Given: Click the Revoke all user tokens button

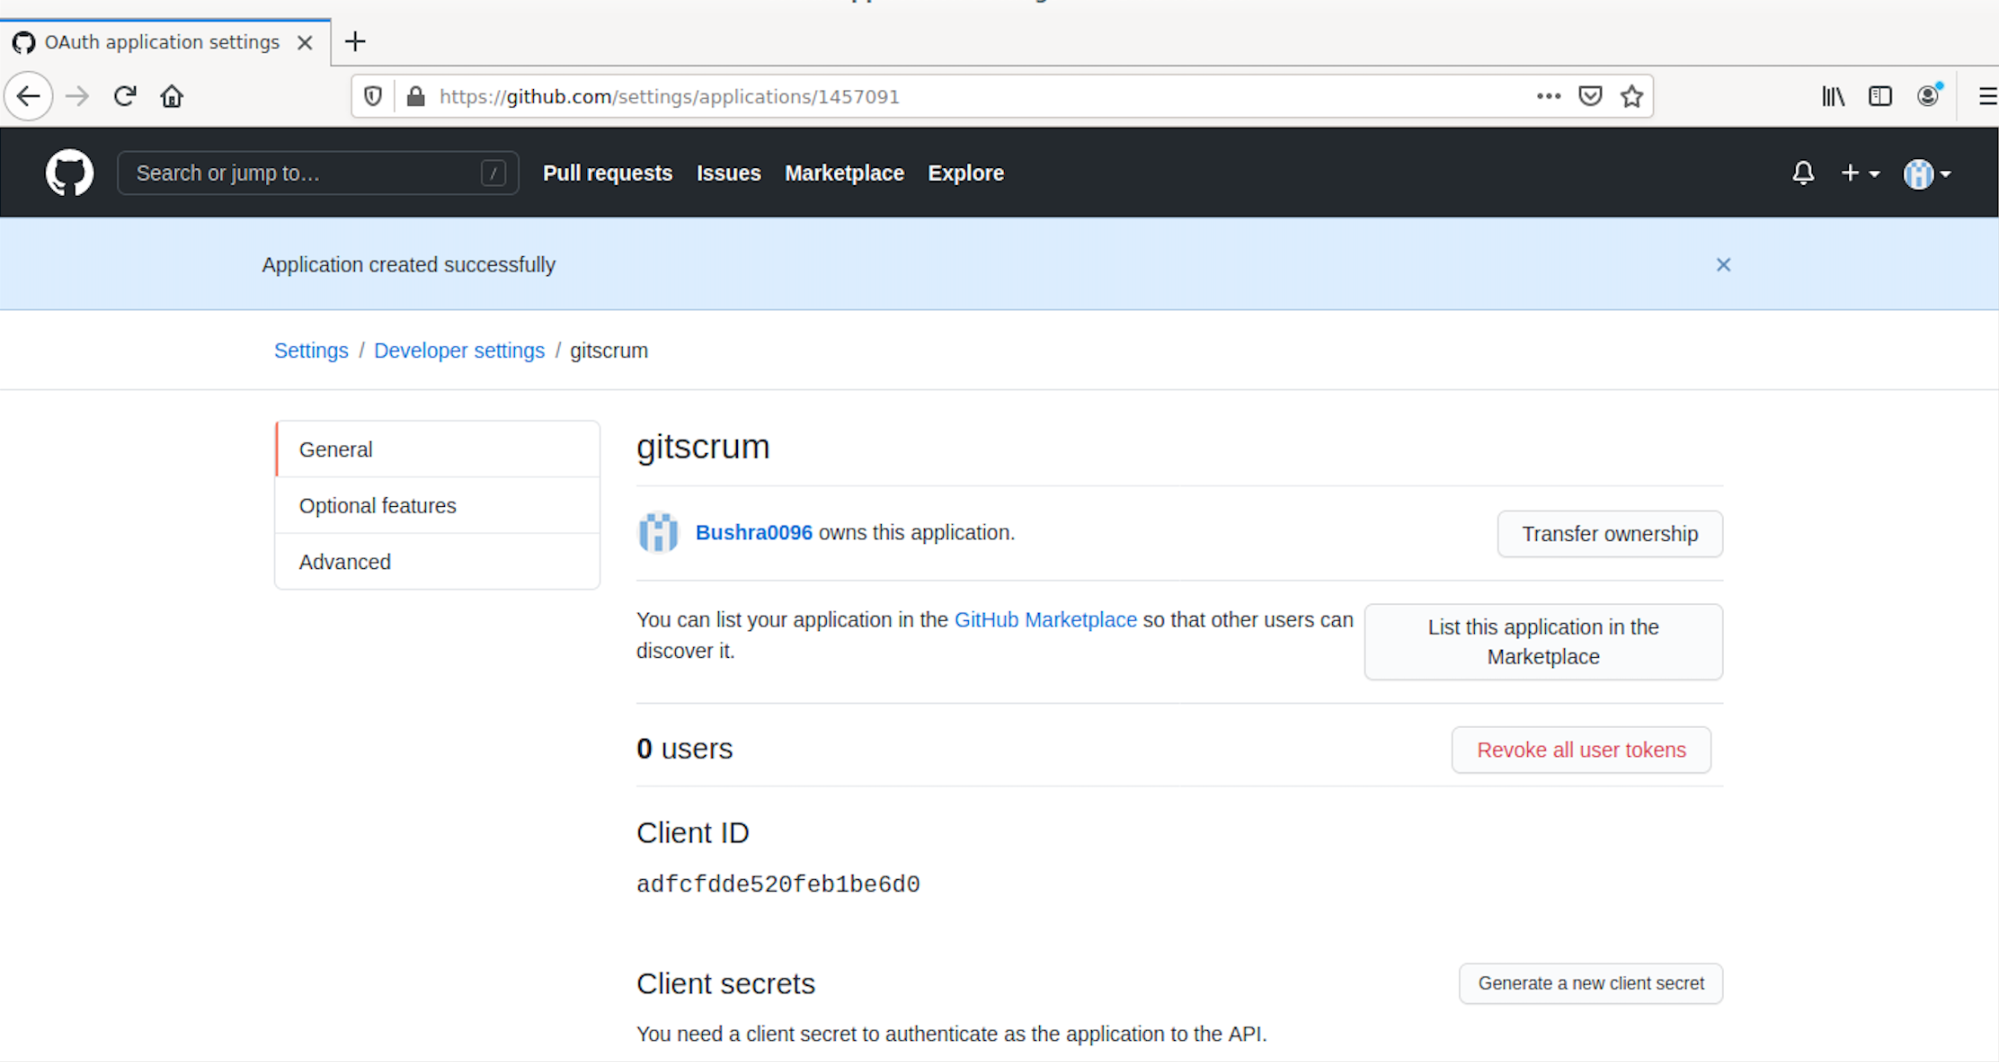Looking at the screenshot, I should click(1580, 750).
